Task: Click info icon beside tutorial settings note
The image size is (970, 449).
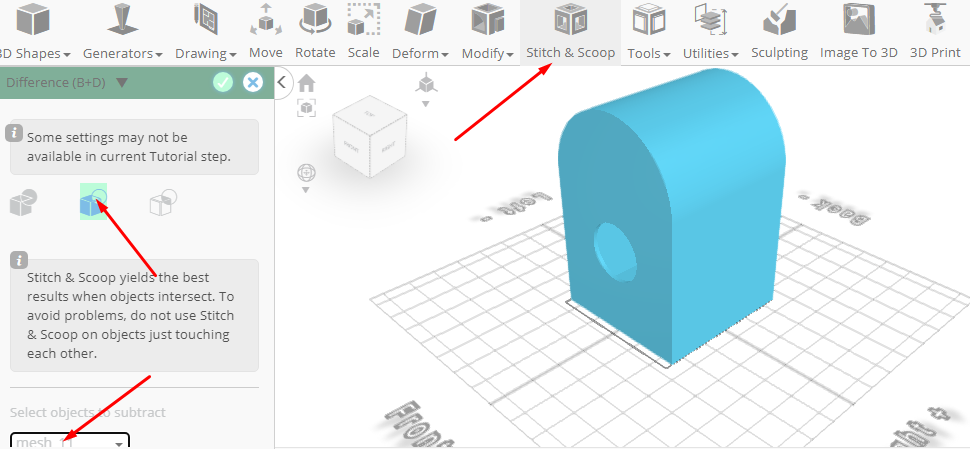Action: [x=12, y=132]
